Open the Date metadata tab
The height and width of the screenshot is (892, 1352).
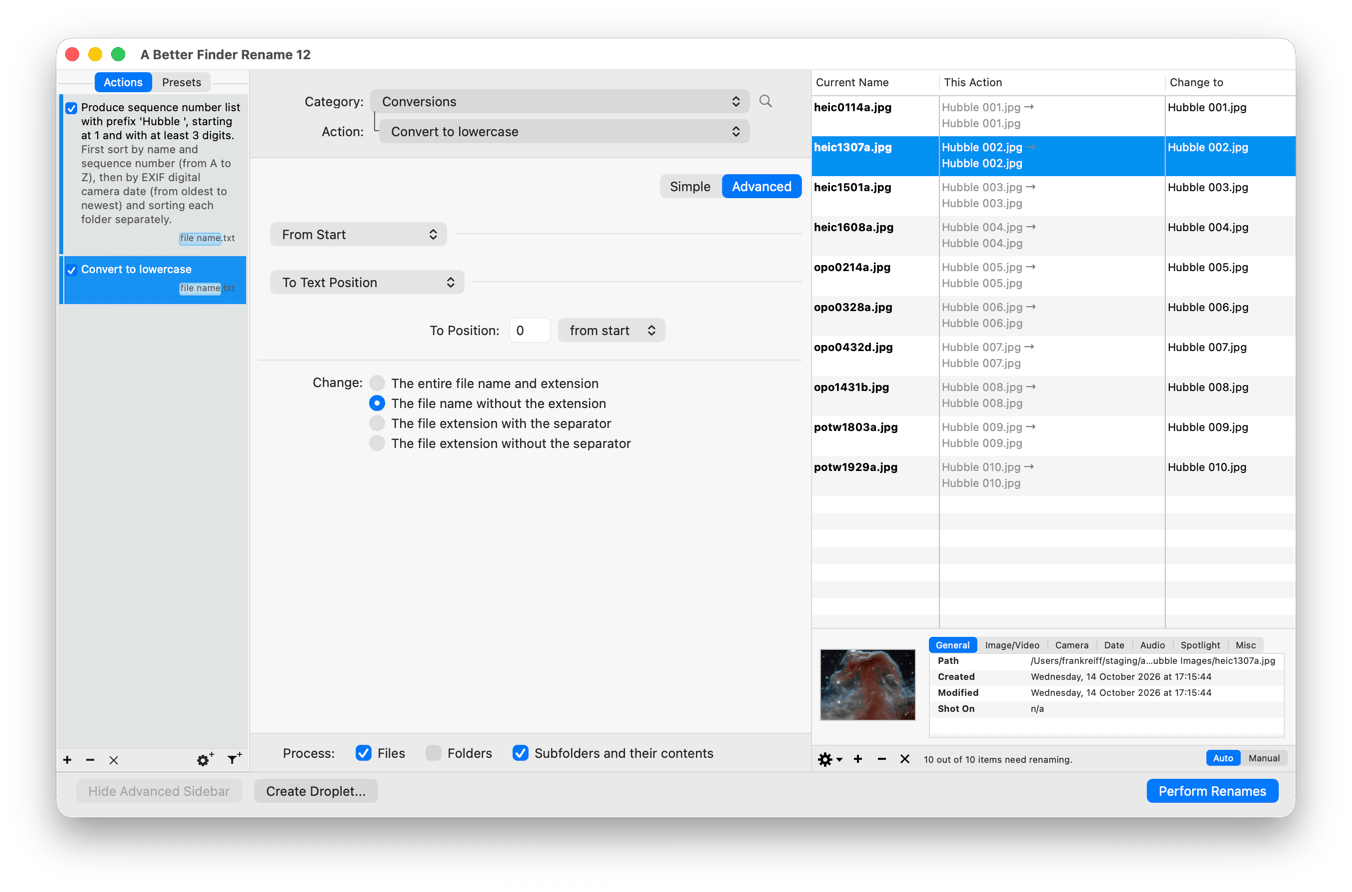1114,645
